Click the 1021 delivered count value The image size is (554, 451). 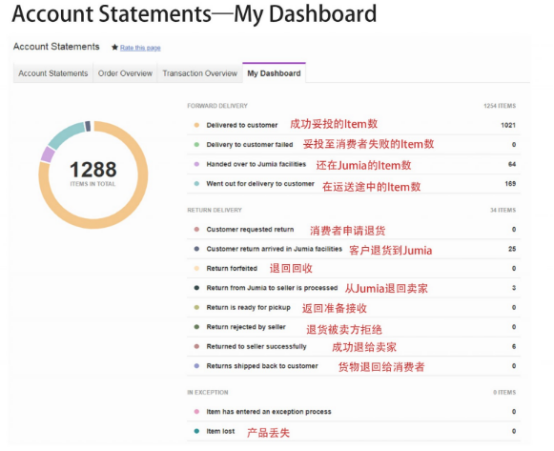(x=508, y=125)
